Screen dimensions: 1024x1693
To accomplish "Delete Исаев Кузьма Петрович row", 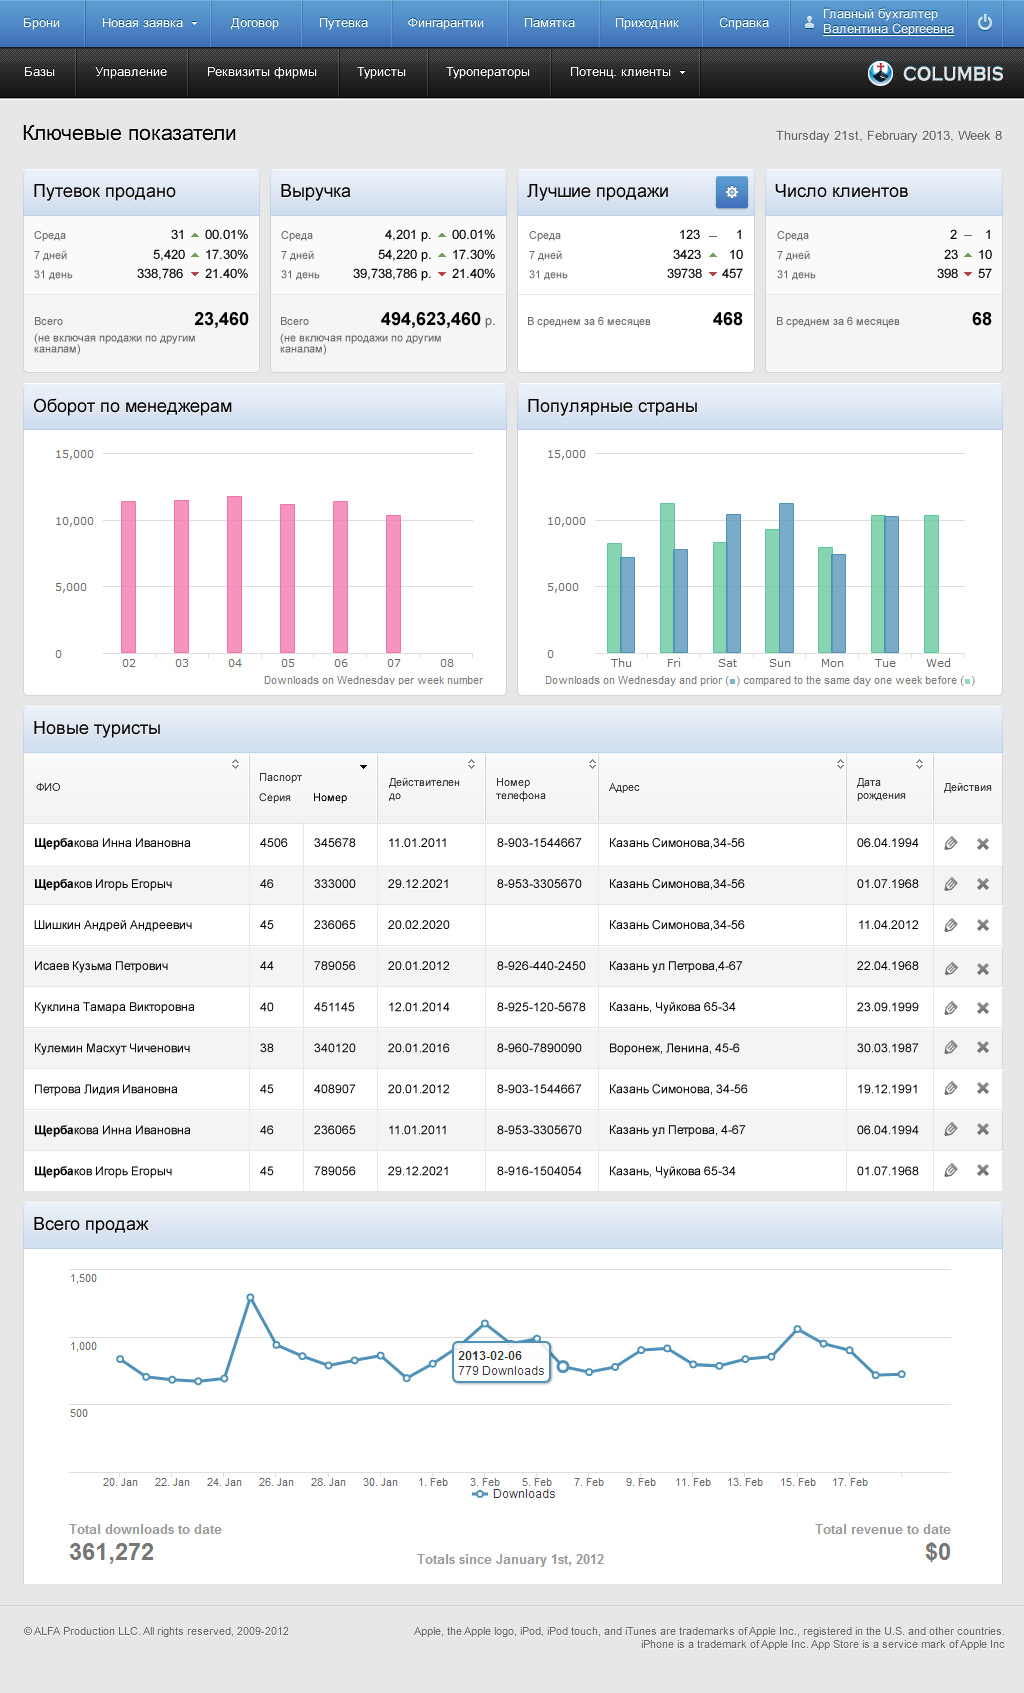I will pyautogui.click(x=983, y=968).
